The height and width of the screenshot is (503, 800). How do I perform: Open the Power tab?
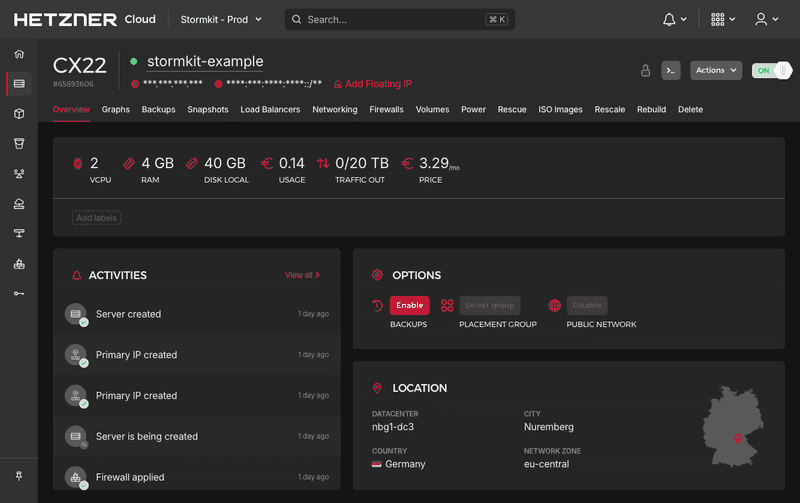pyautogui.click(x=473, y=110)
